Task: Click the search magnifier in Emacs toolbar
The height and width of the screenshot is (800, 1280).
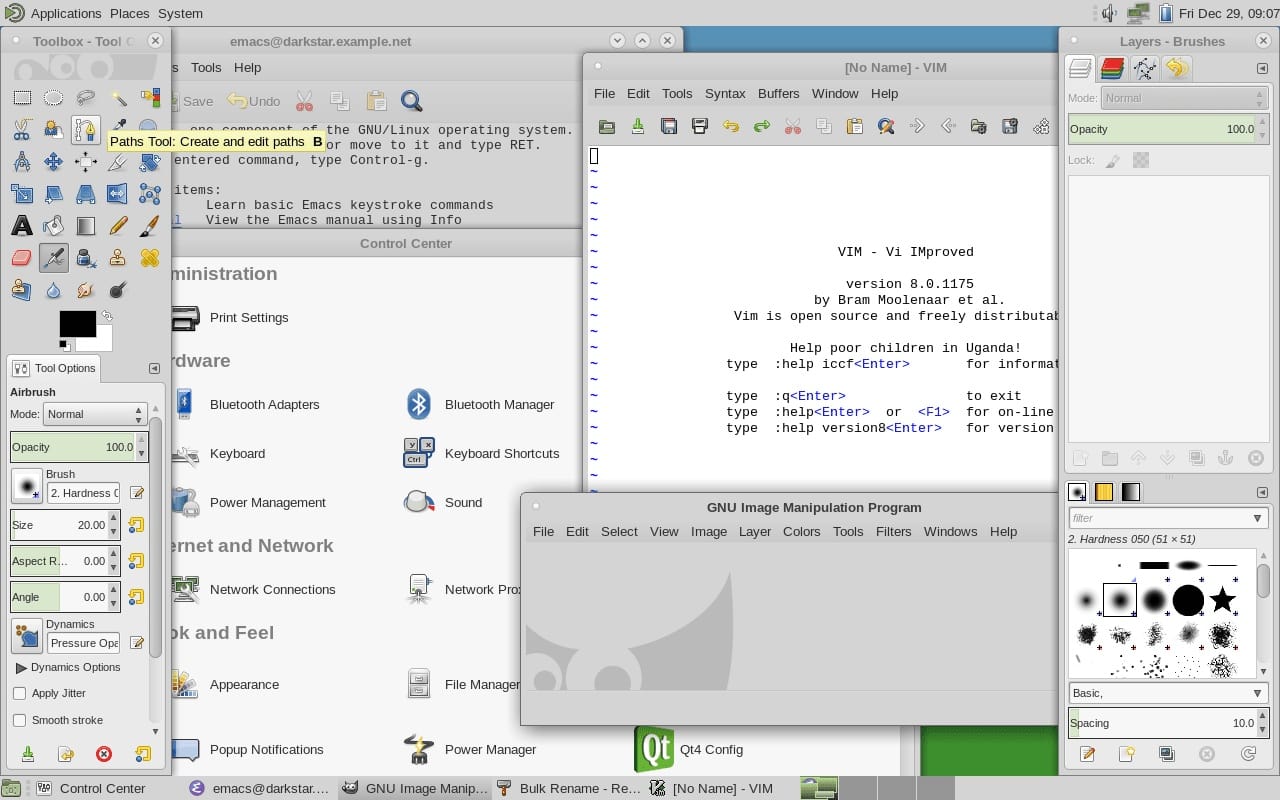Action: tap(411, 100)
